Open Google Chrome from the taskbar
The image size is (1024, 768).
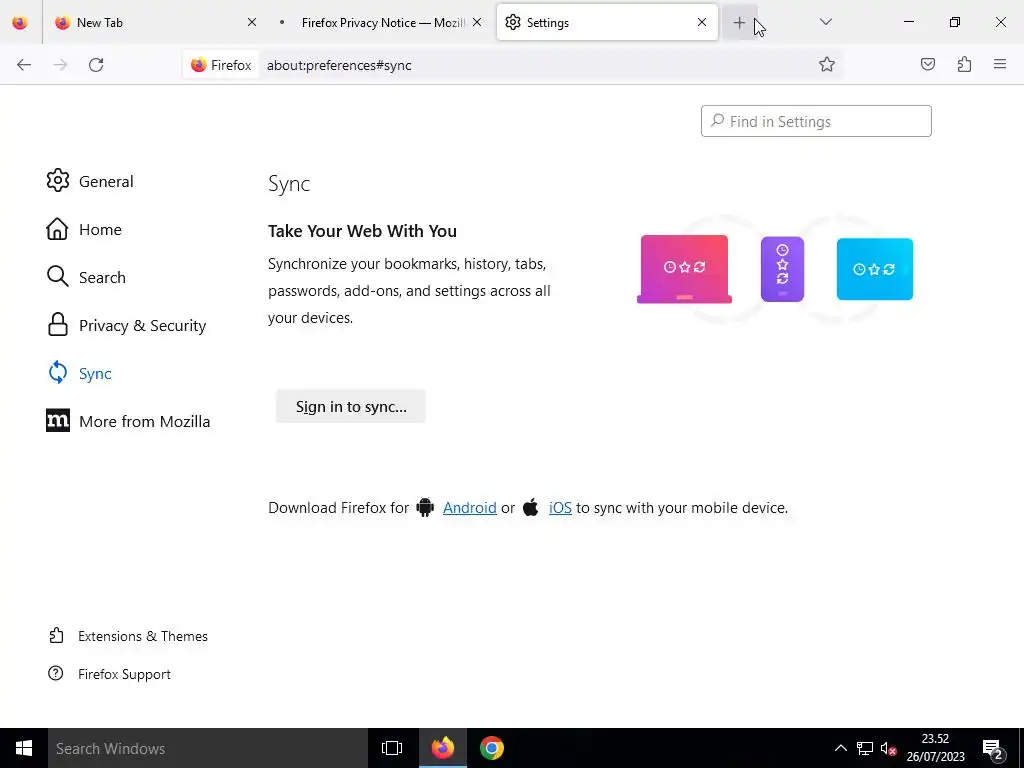click(492, 748)
